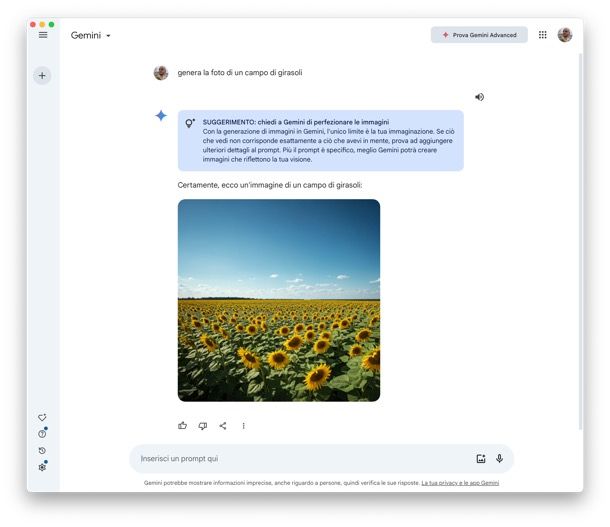
Task: Upload an image using the image icon
Action: point(481,459)
